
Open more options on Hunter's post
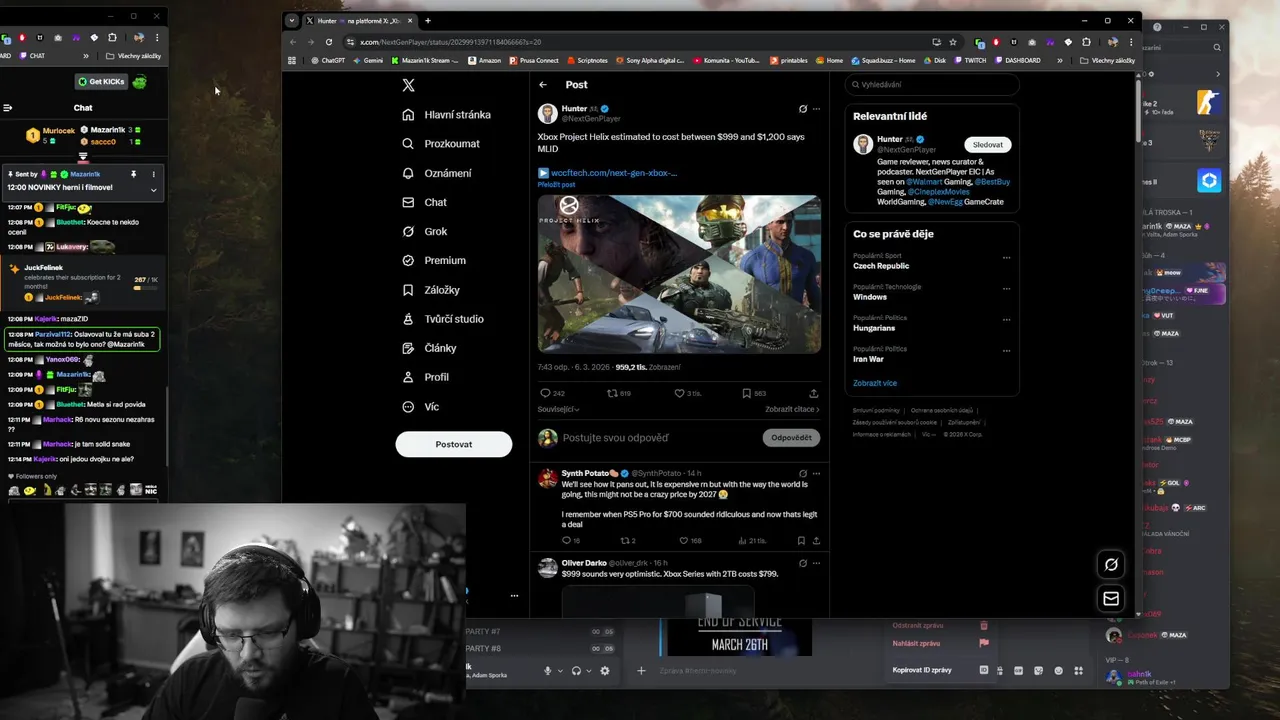[x=816, y=109]
